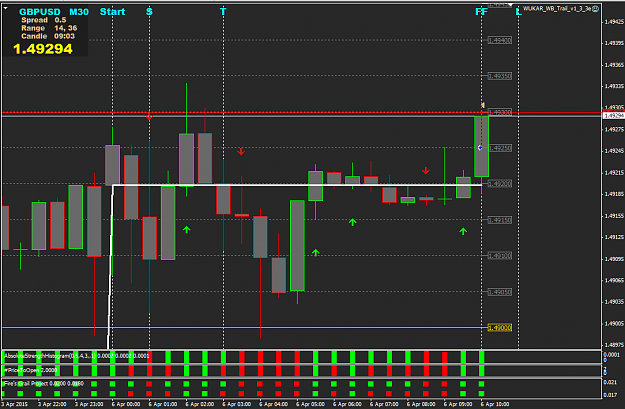
Task: Click the 6 Apr 05:00 time label
Action: tap(311, 404)
